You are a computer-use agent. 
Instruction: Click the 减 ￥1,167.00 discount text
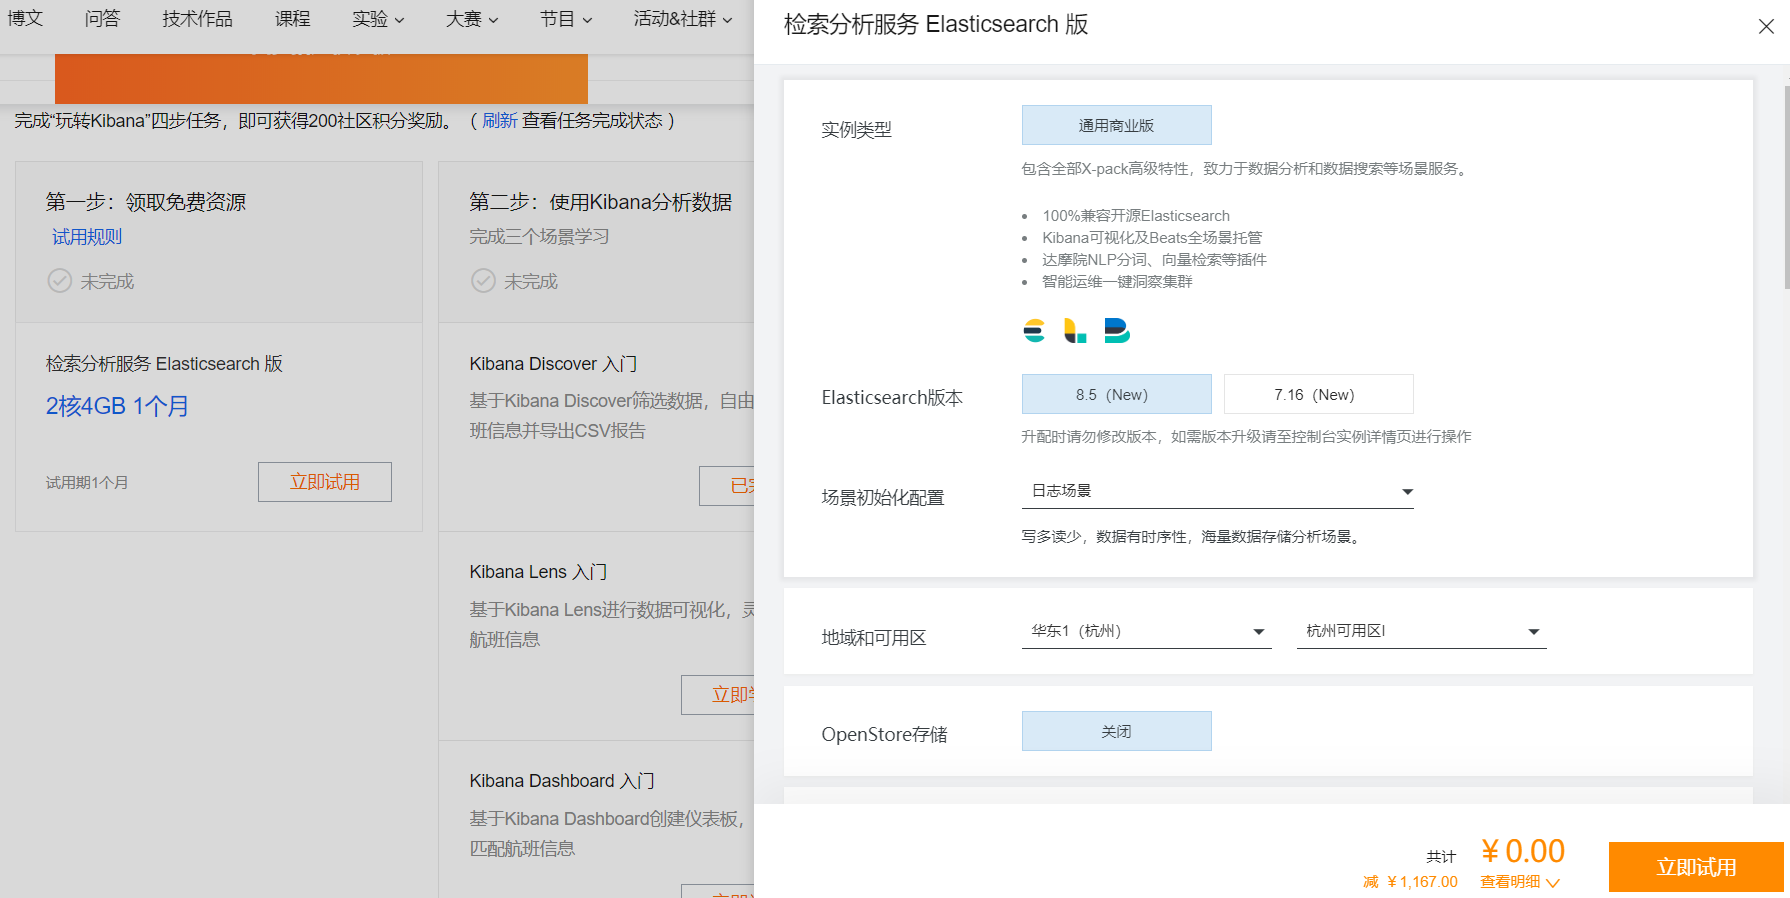[x=1410, y=882]
